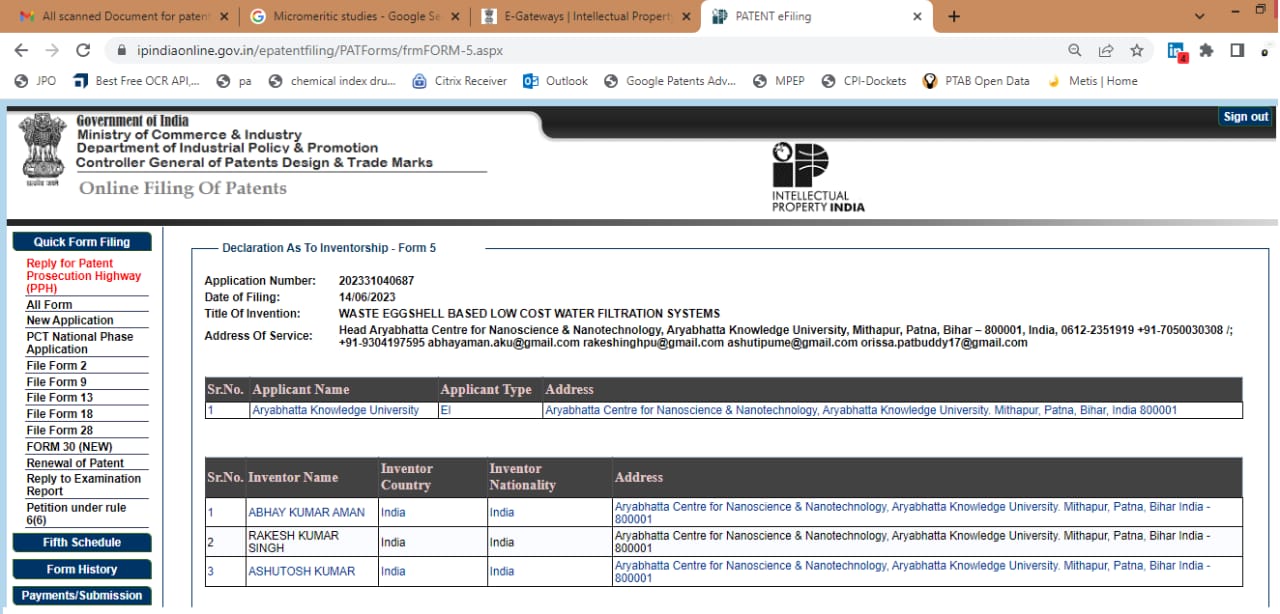Click the Sign out button
Screen dimensions: 1280x614
(x=1245, y=117)
